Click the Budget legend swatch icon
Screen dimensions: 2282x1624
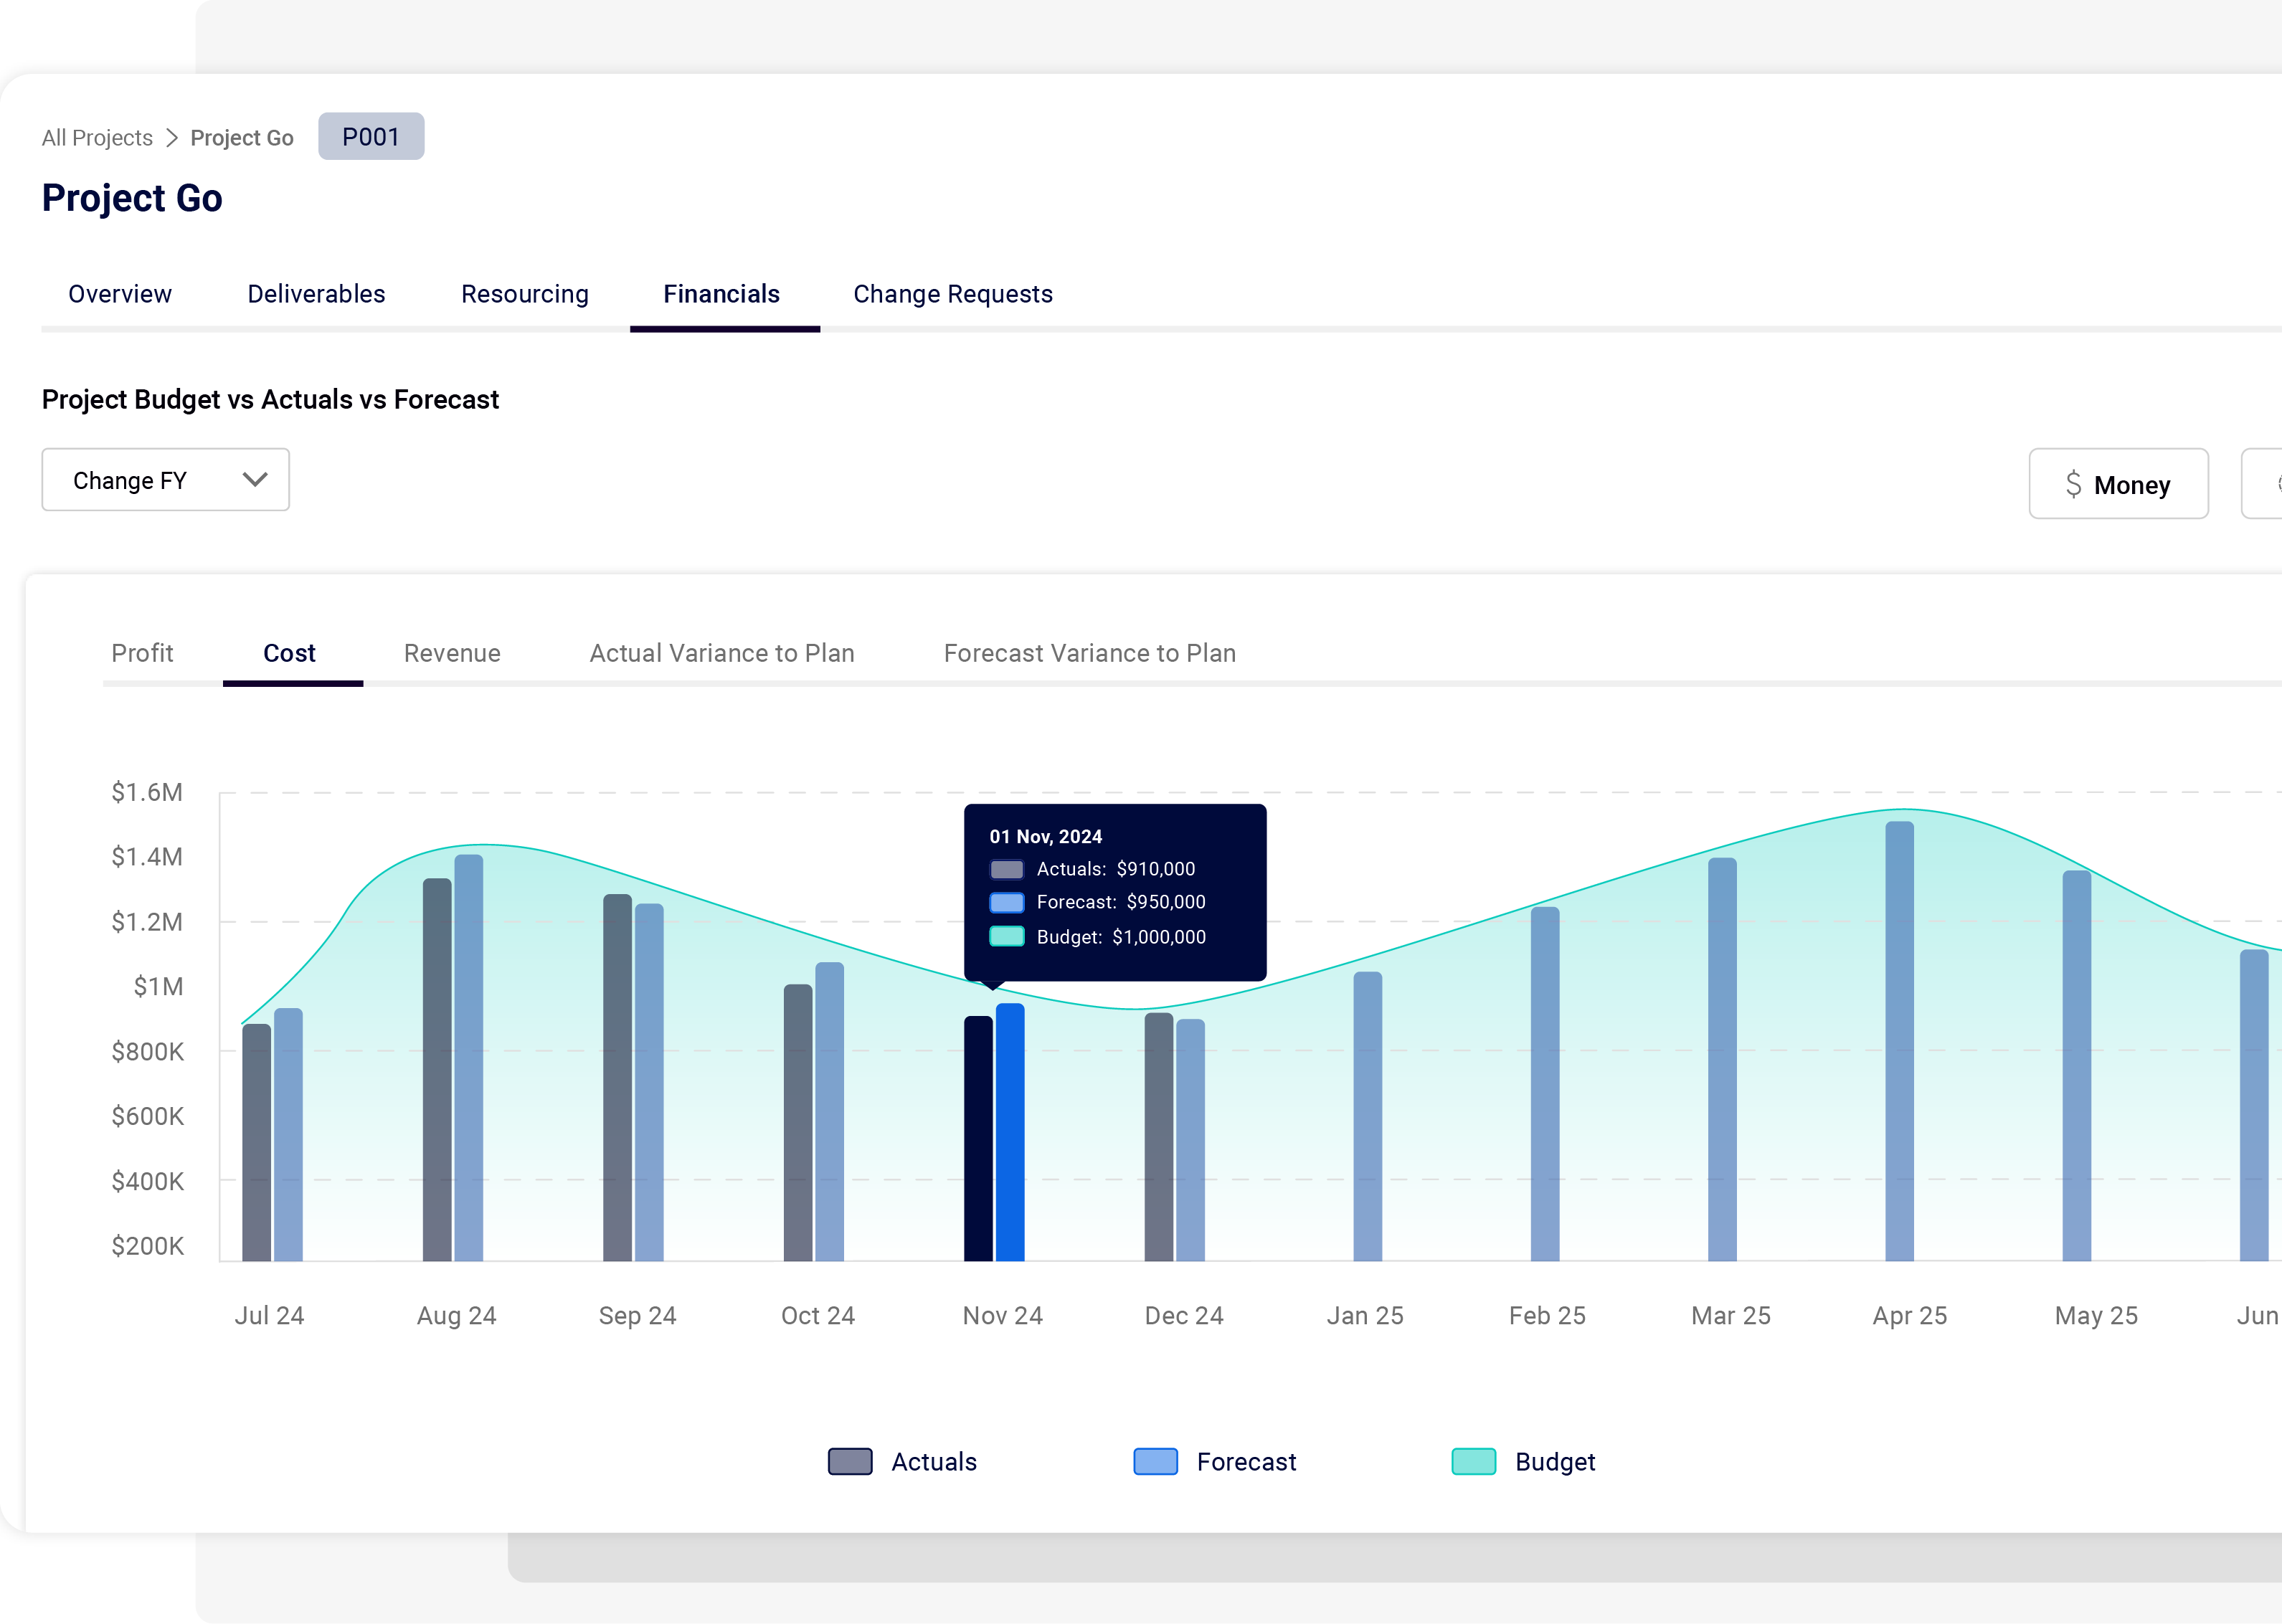1473,1461
